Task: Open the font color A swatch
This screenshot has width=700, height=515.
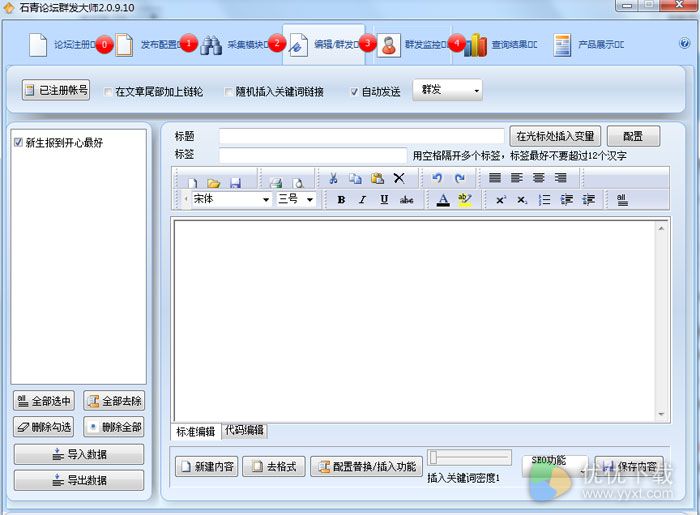Action: [443, 199]
